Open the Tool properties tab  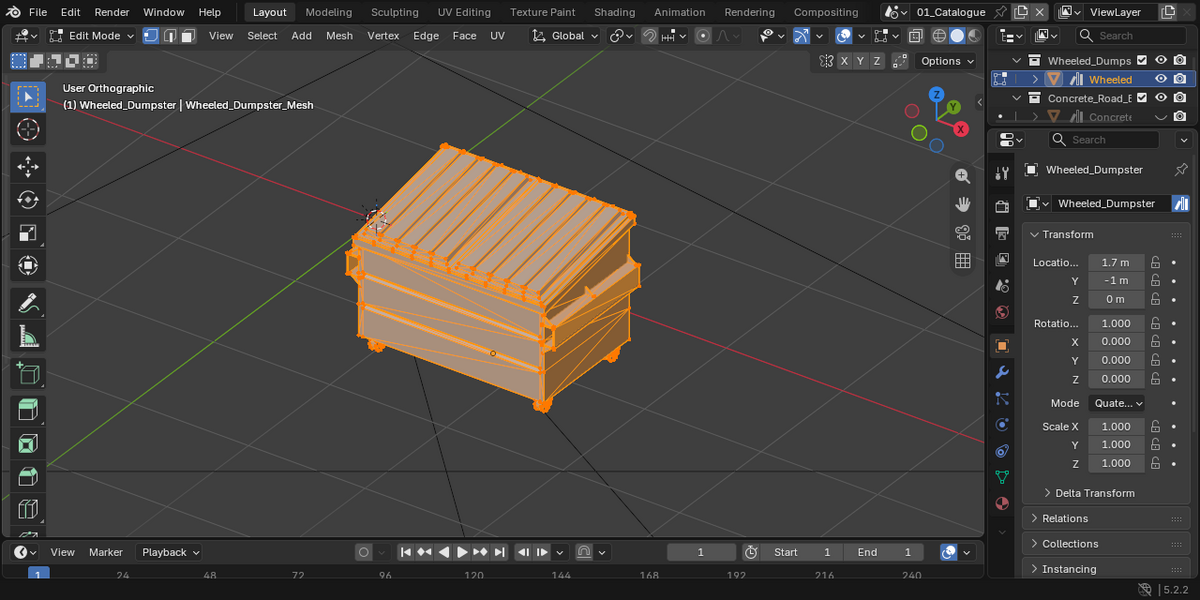(x=1002, y=173)
